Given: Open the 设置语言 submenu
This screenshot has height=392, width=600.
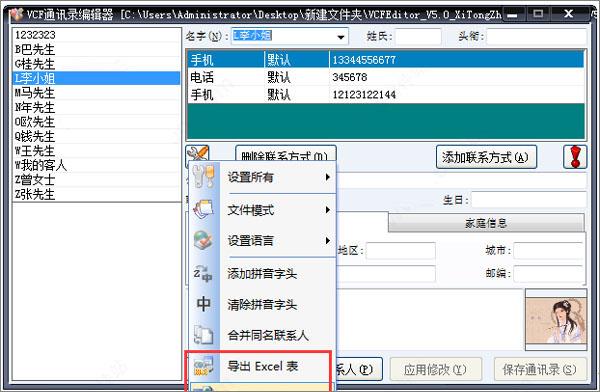Looking at the screenshot, I should (262, 241).
